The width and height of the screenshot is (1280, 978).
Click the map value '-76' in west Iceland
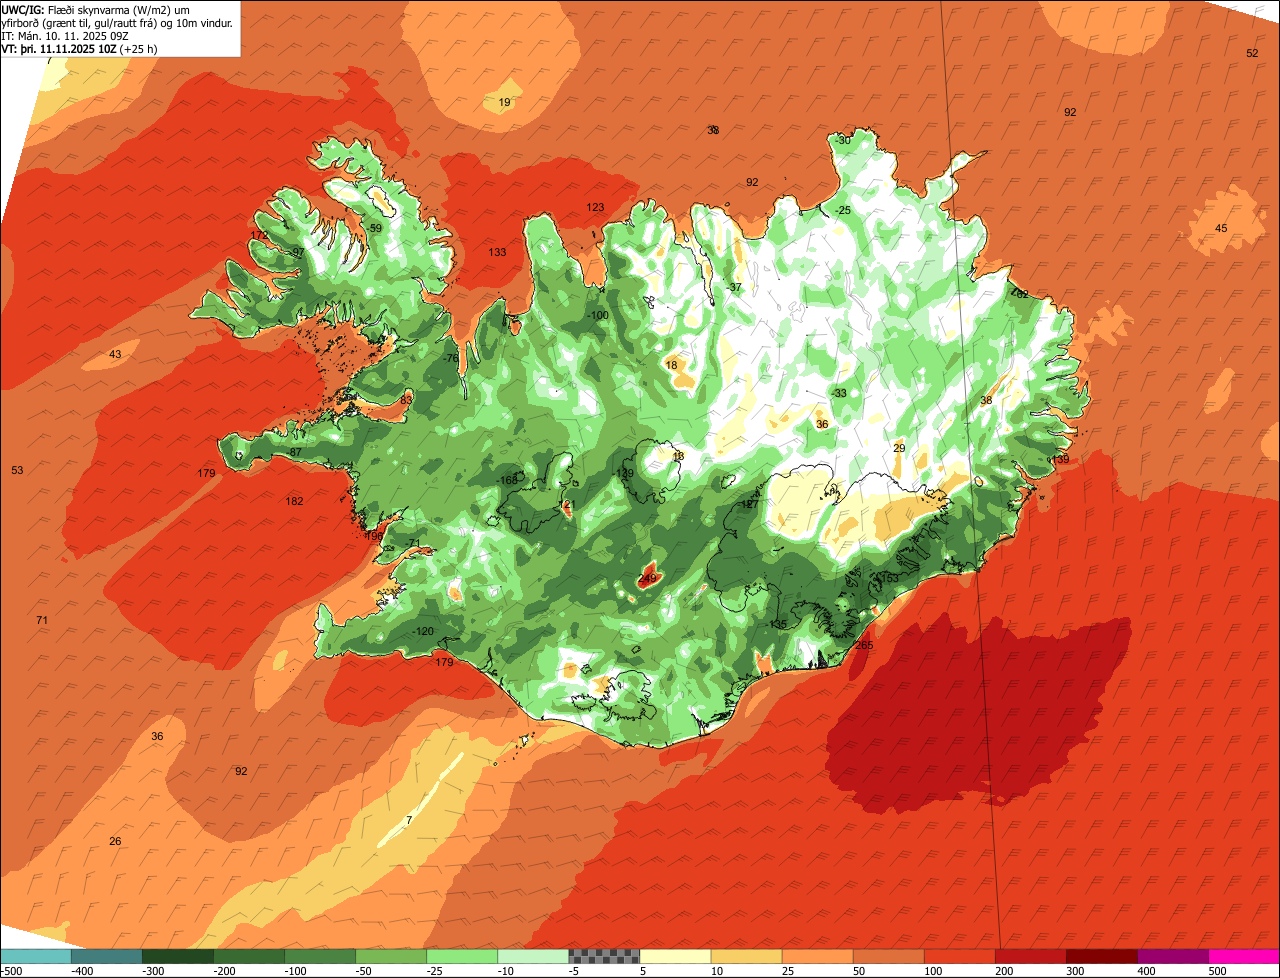pos(451,358)
